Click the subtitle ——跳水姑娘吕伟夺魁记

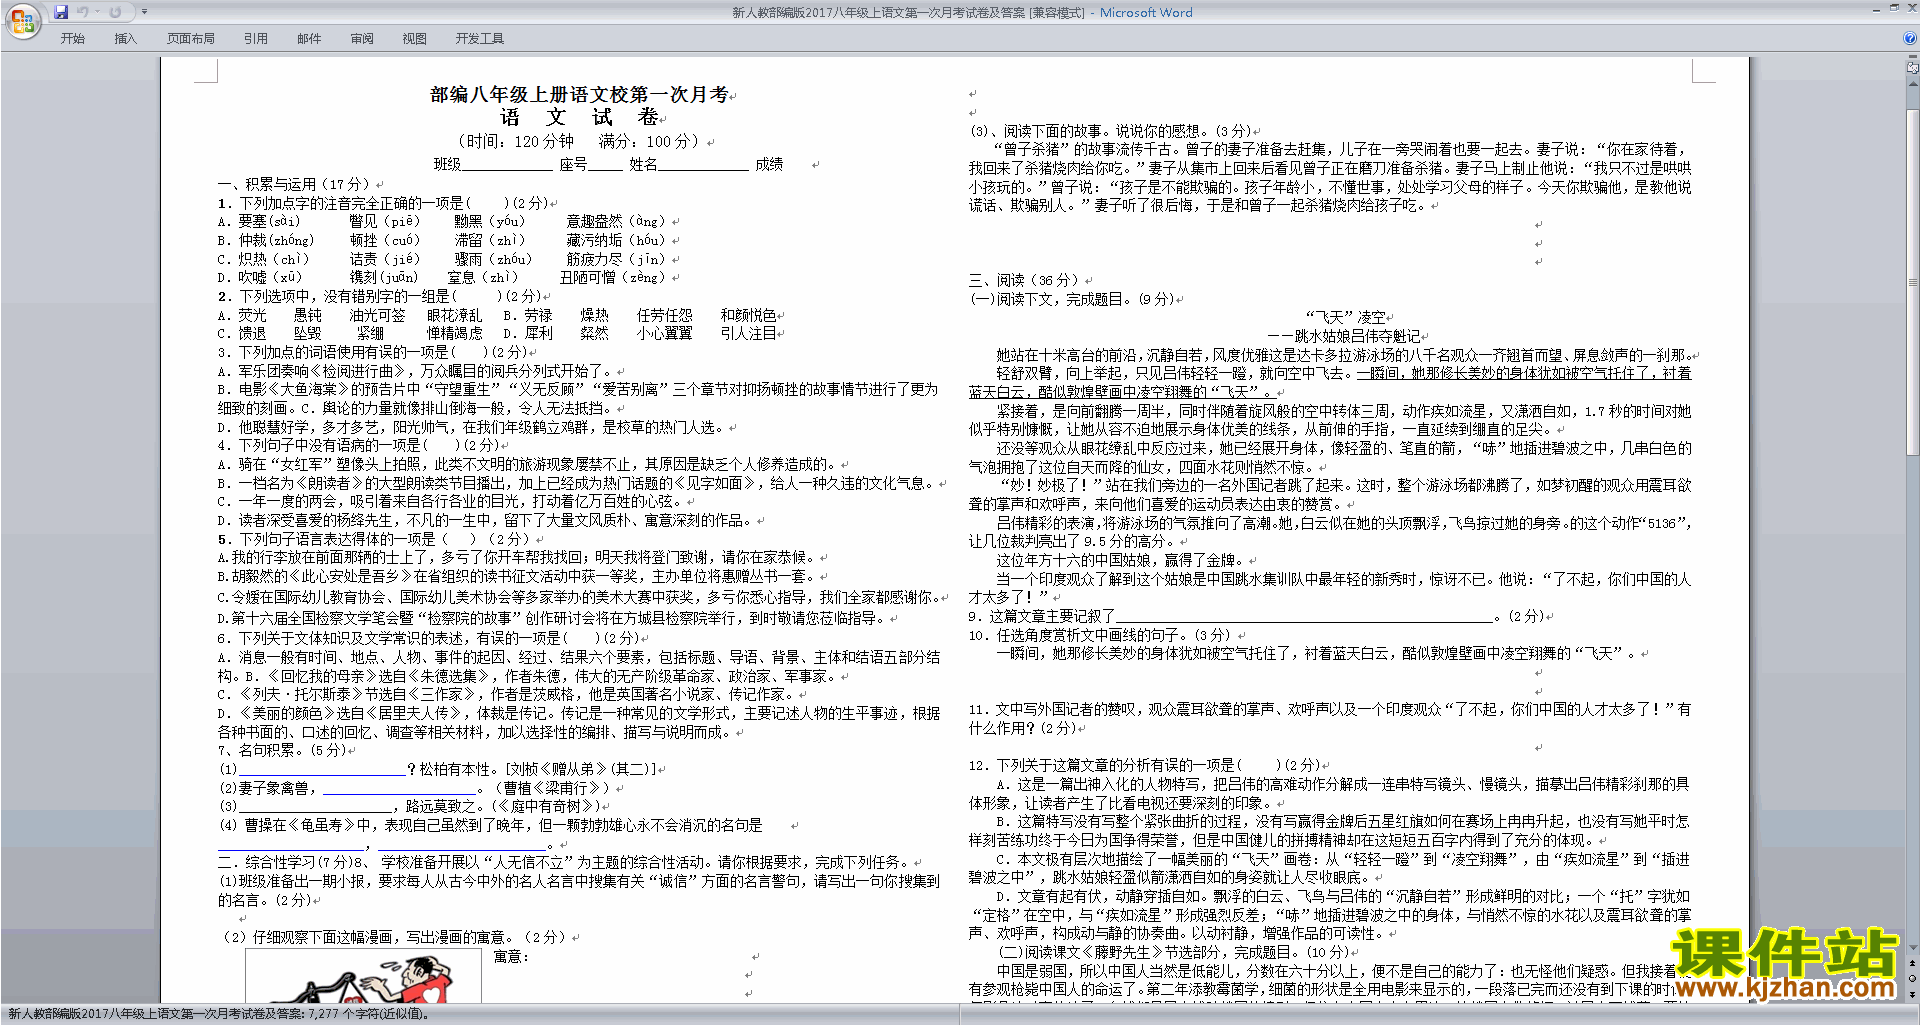1344,337
